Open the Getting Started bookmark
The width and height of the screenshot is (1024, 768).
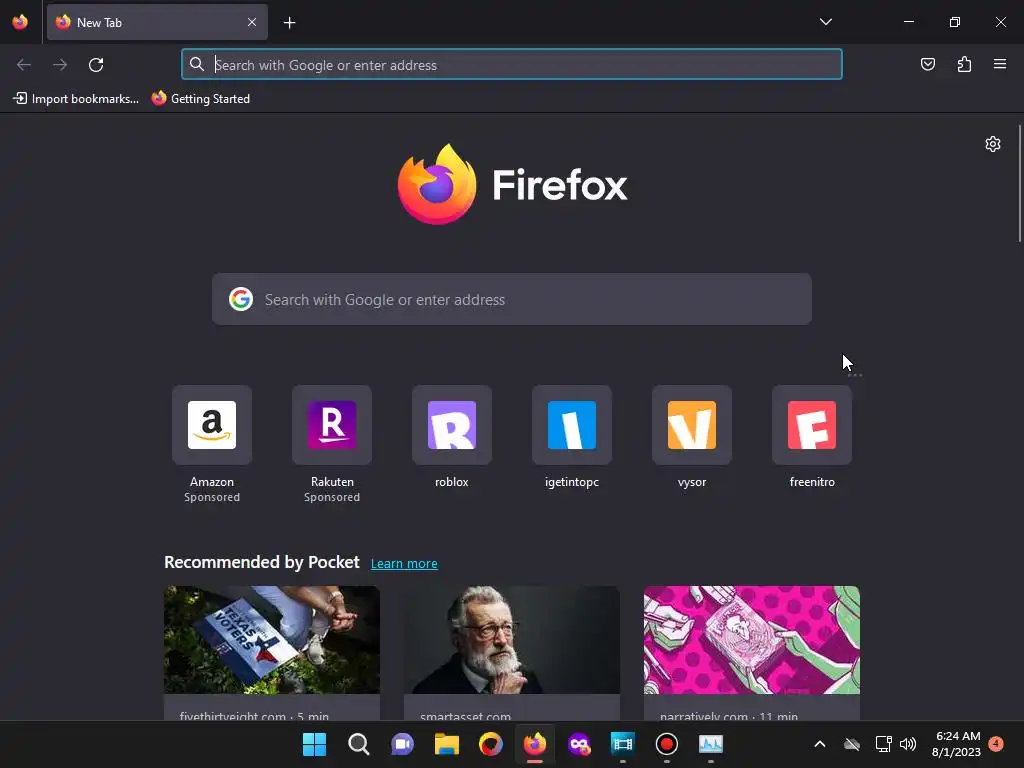(x=201, y=99)
